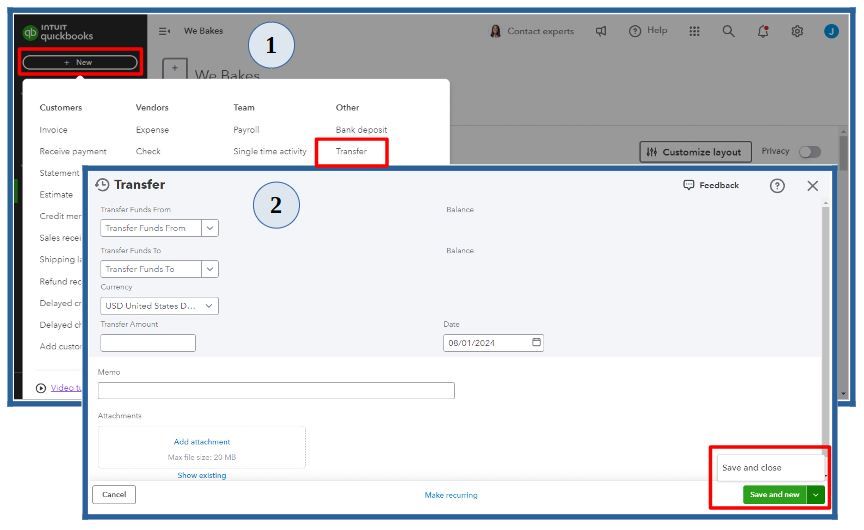Select Estimate in Customers column
Viewport: 864px width, 530px height.
coord(56,194)
